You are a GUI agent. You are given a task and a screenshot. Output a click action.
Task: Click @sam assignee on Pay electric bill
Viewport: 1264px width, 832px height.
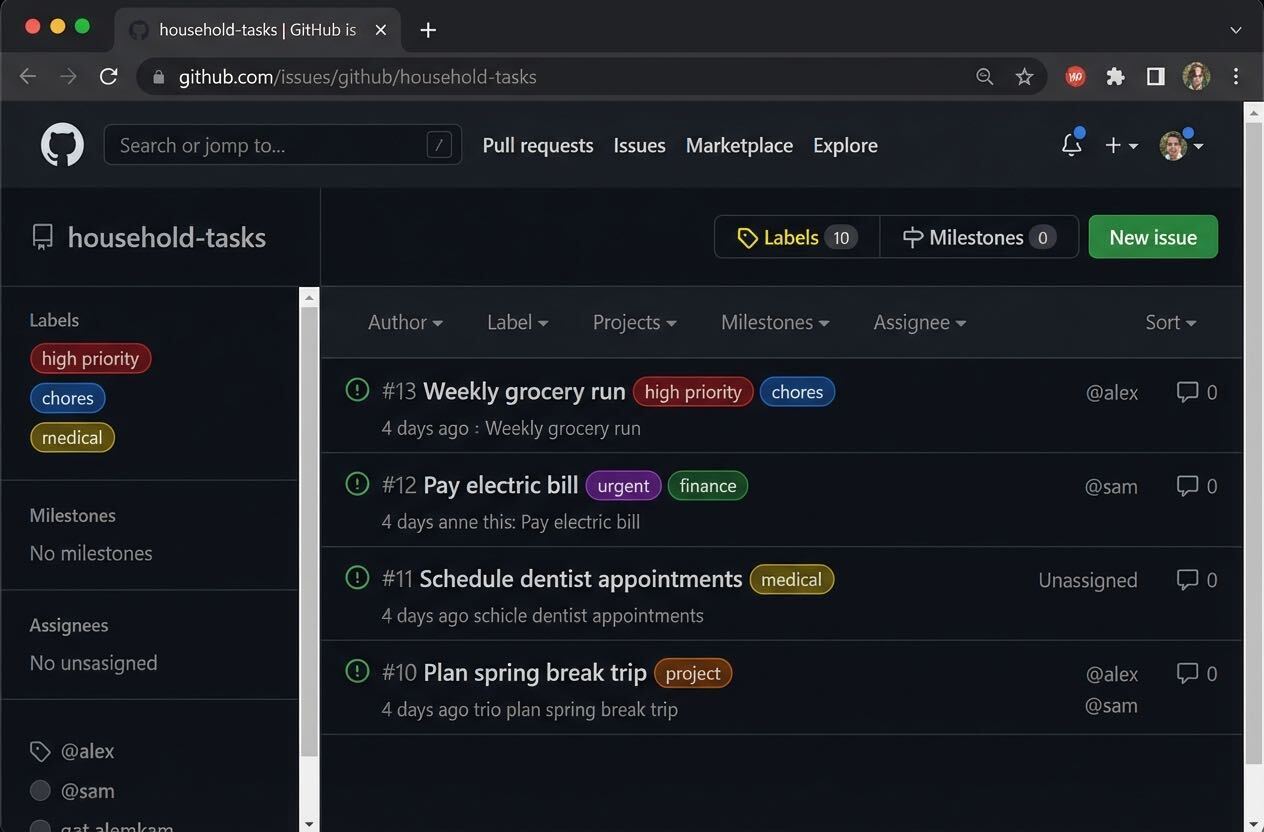(x=1111, y=487)
